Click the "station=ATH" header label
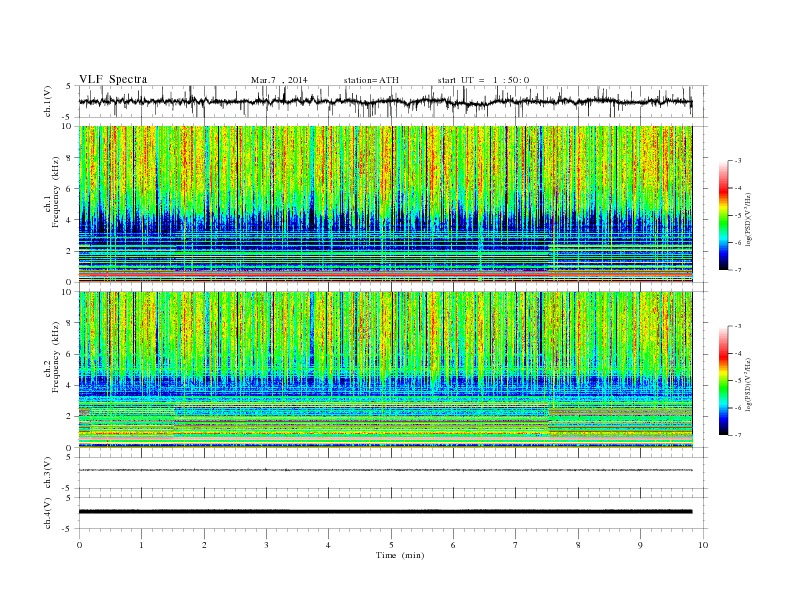 tap(371, 80)
